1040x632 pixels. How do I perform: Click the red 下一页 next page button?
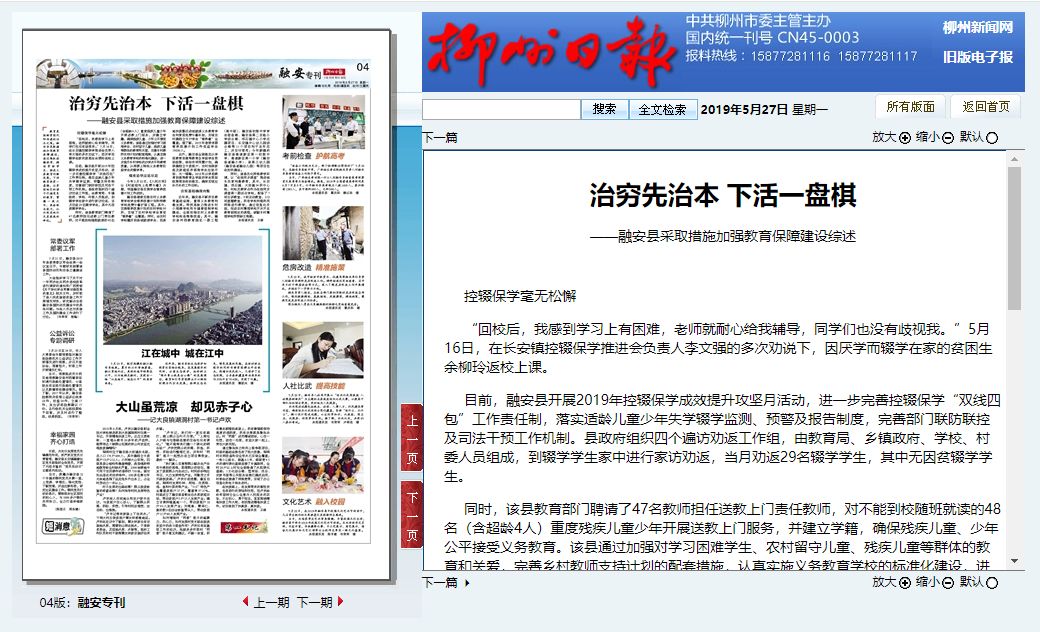click(x=411, y=514)
